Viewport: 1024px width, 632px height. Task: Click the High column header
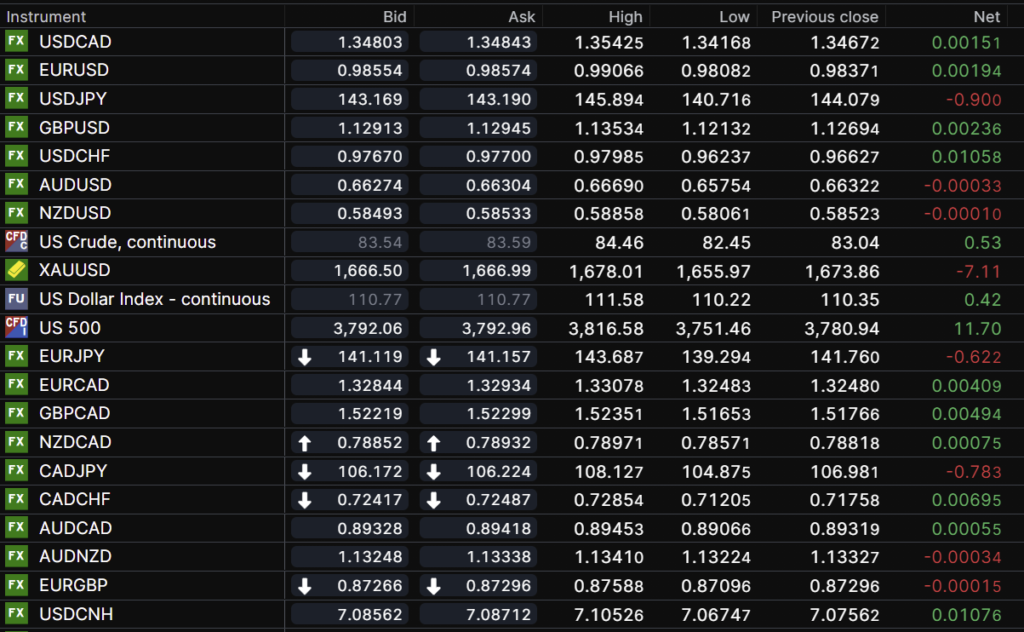(x=625, y=16)
